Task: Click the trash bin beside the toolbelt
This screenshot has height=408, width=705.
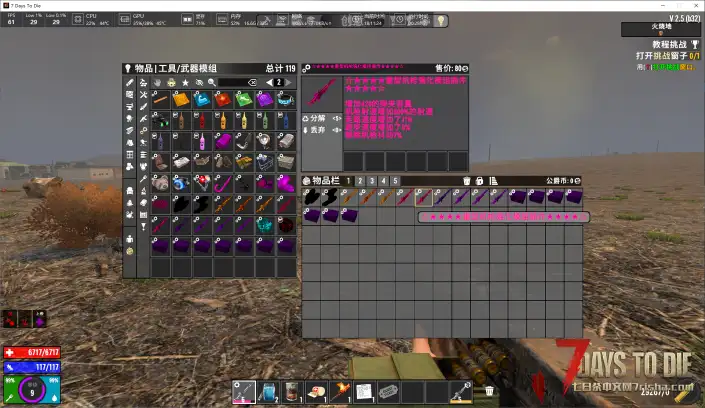Action: click(489, 391)
